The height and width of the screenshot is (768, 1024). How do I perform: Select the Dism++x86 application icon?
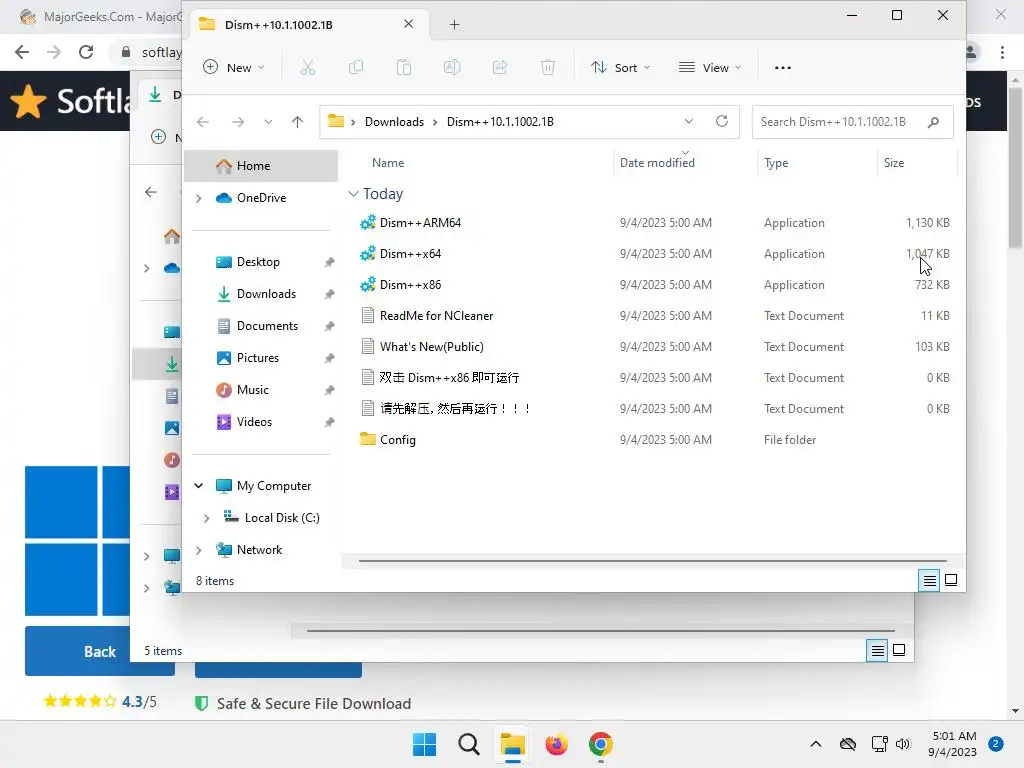pyautogui.click(x=368, y=284)
